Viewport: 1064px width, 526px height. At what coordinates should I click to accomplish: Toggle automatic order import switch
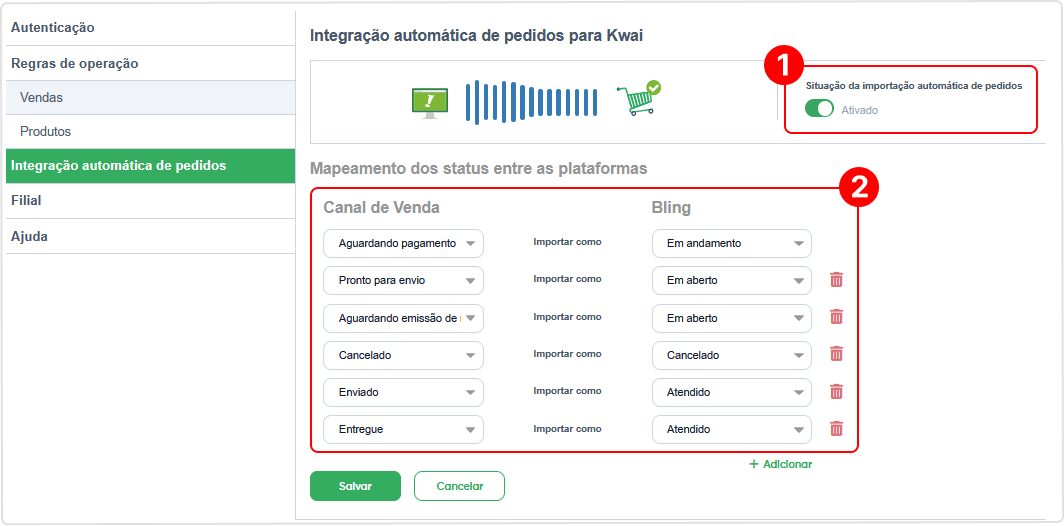(819, 109)
